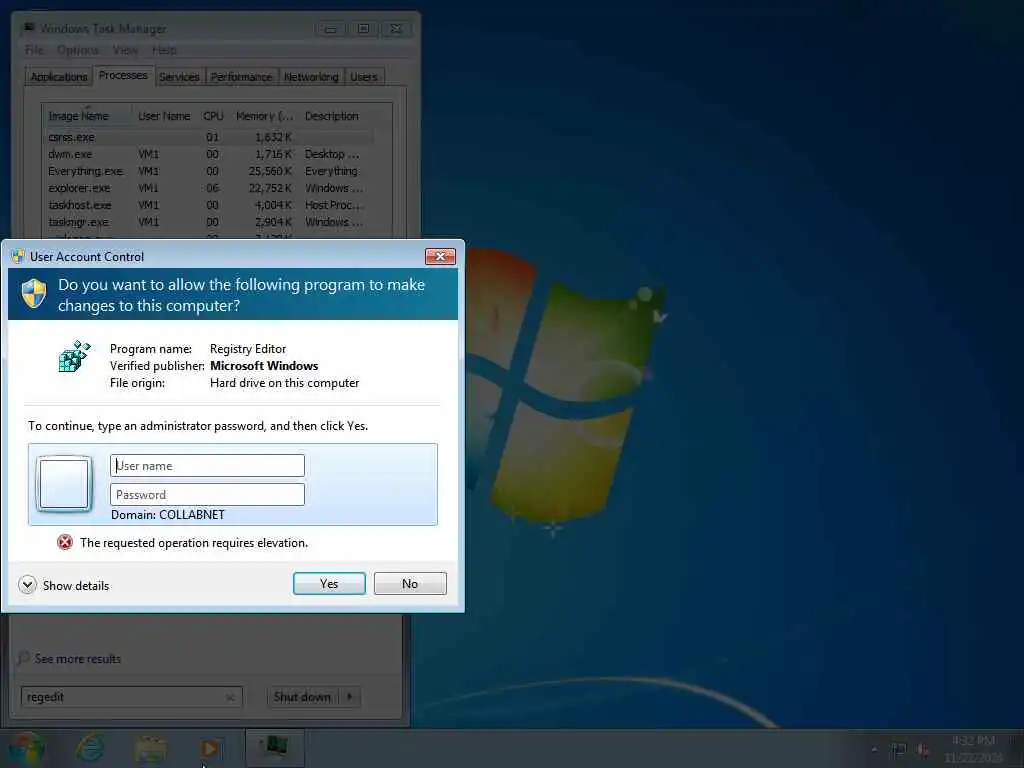This screenshot has width=1024, height=768.
Task: Close the User Account Control dialog
Action: point(440,257)
